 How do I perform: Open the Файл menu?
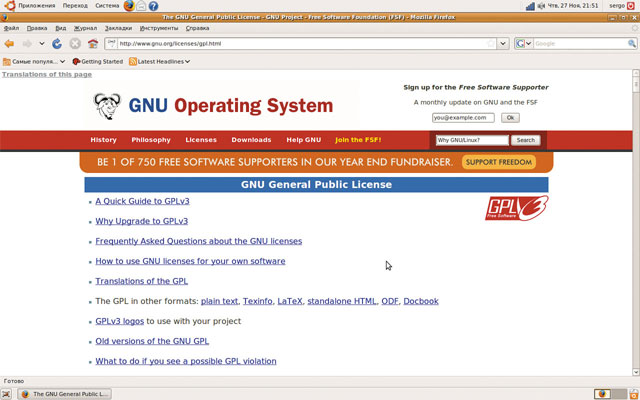(x=11, y=28)
